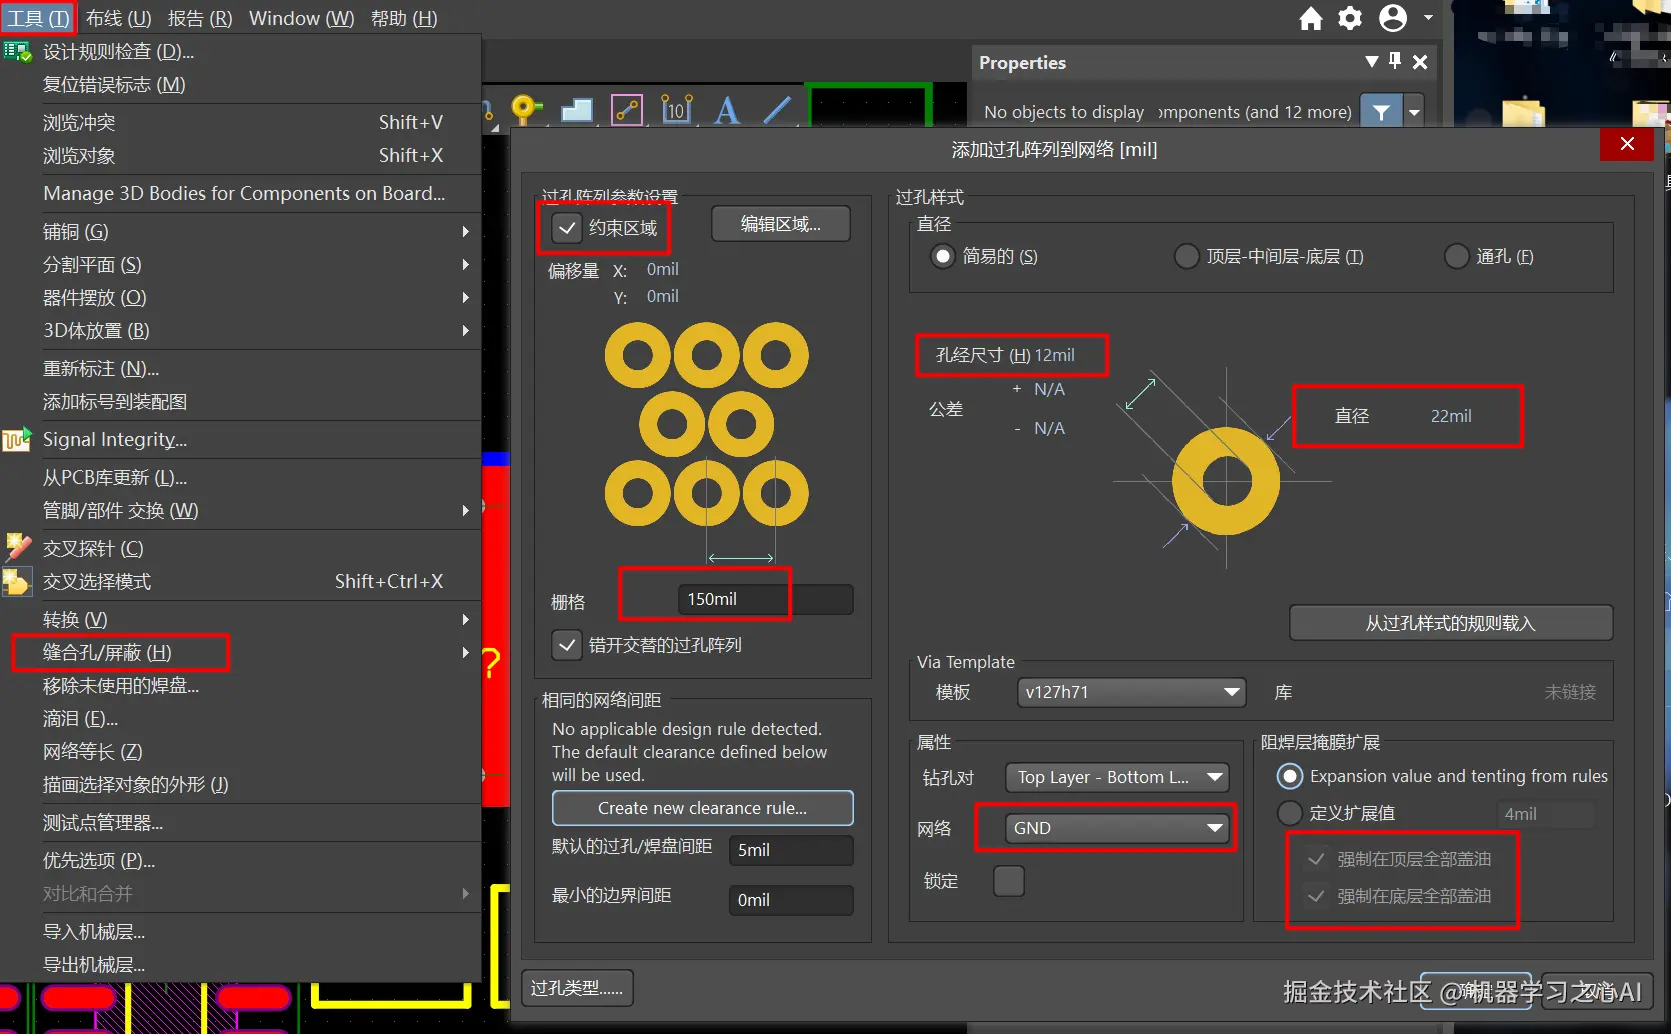Select the pink interactive routing tool icon
Screen dimensions: 1671x1034
[627, 109]
